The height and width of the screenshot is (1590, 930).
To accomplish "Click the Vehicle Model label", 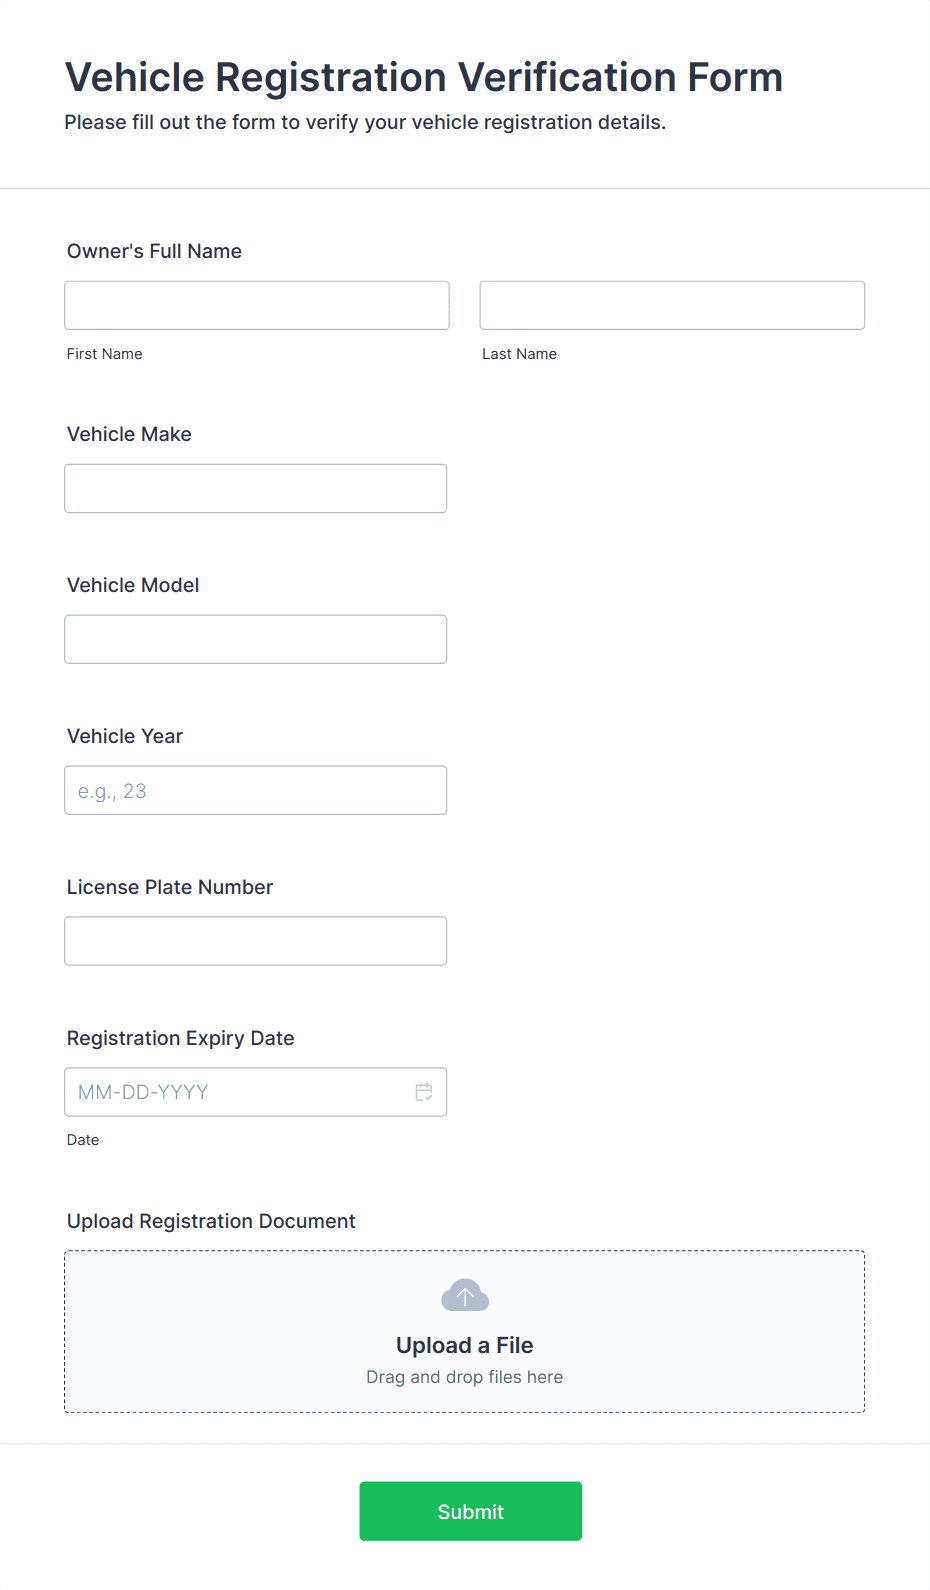I will click(x=133, y=585).
